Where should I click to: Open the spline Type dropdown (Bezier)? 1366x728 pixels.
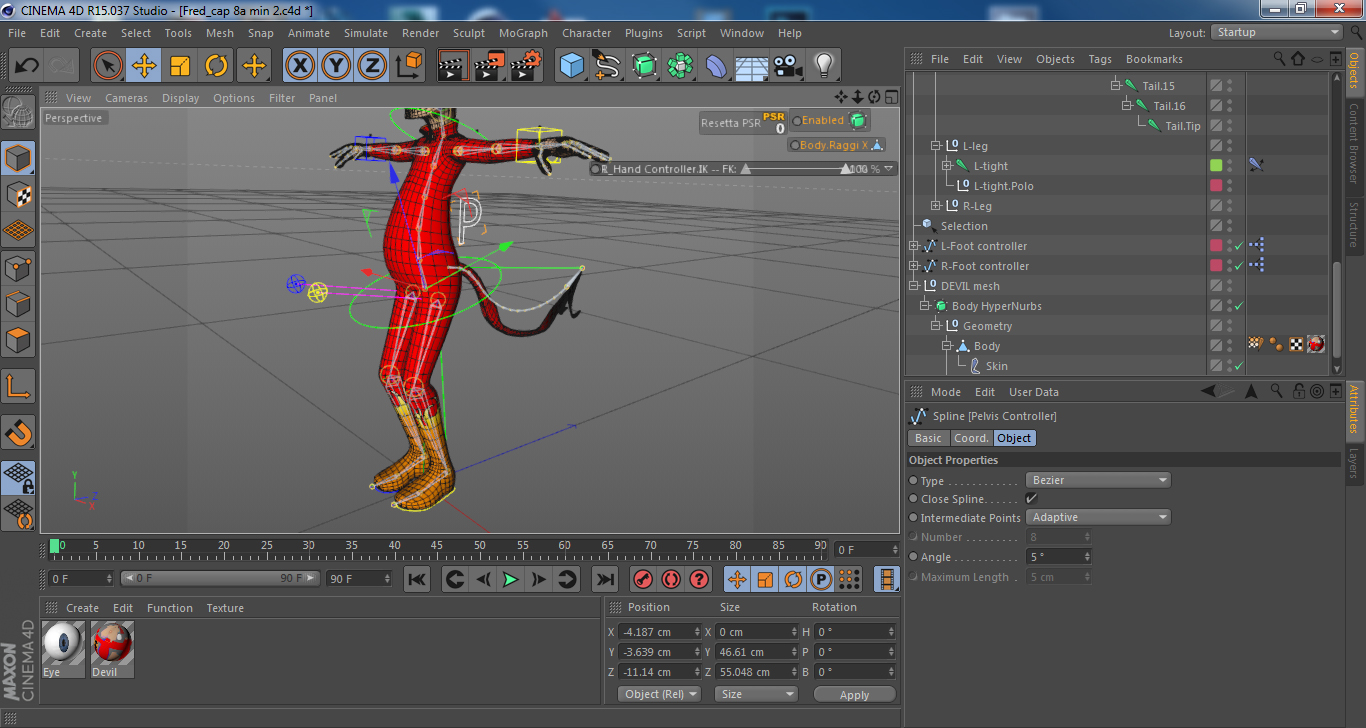coord(1098,480)
